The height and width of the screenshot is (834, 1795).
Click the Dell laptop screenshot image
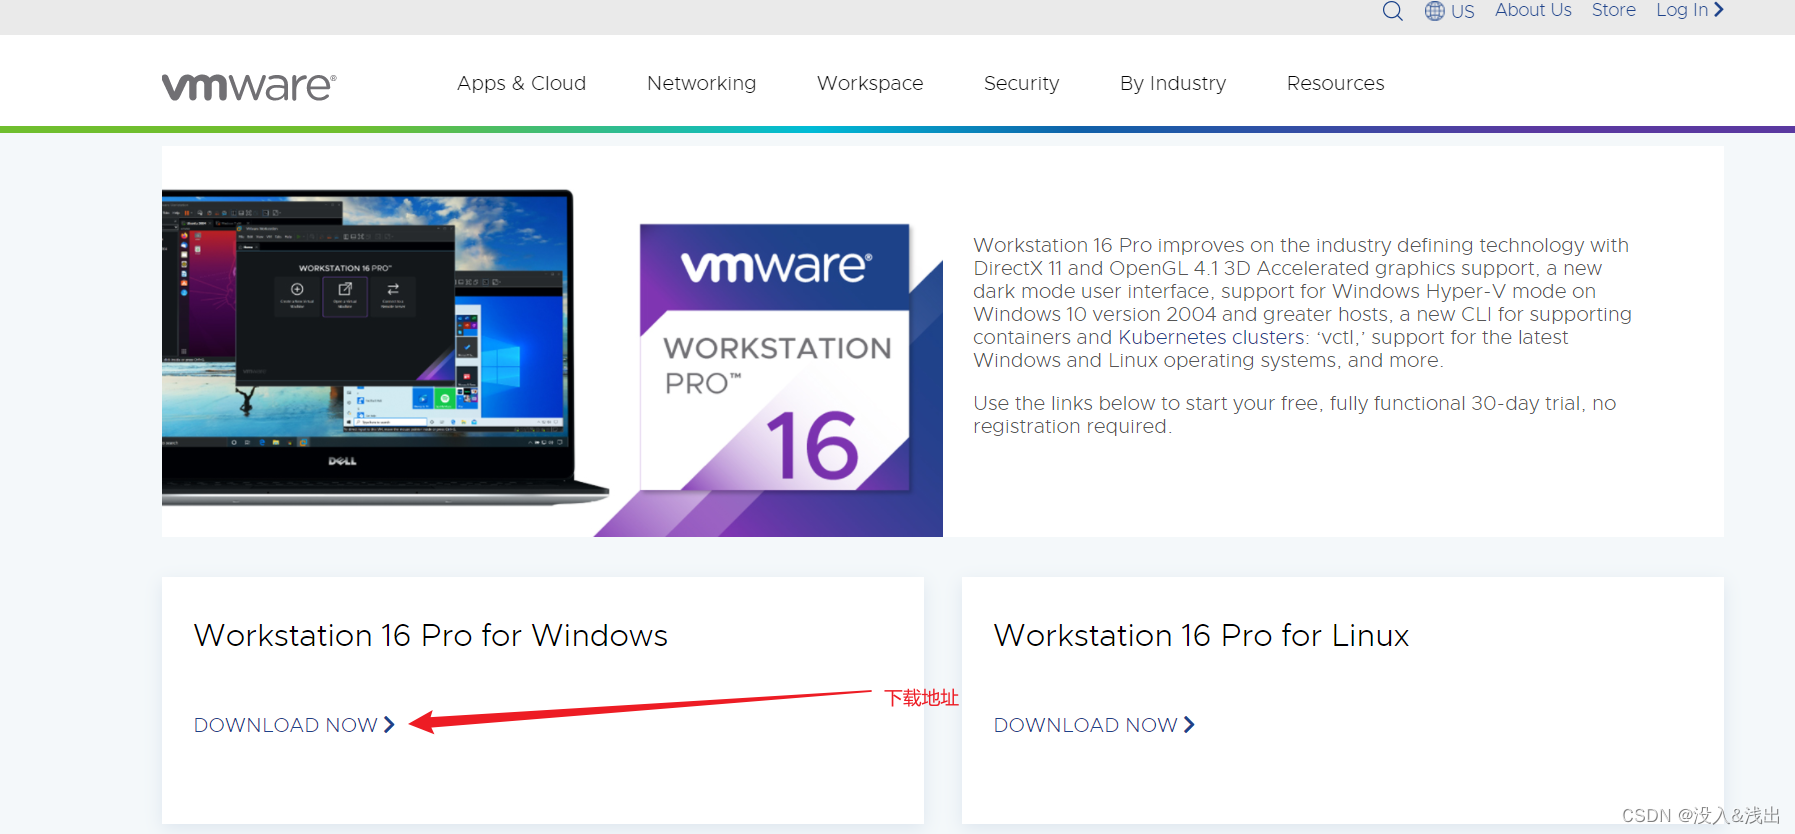385,346
